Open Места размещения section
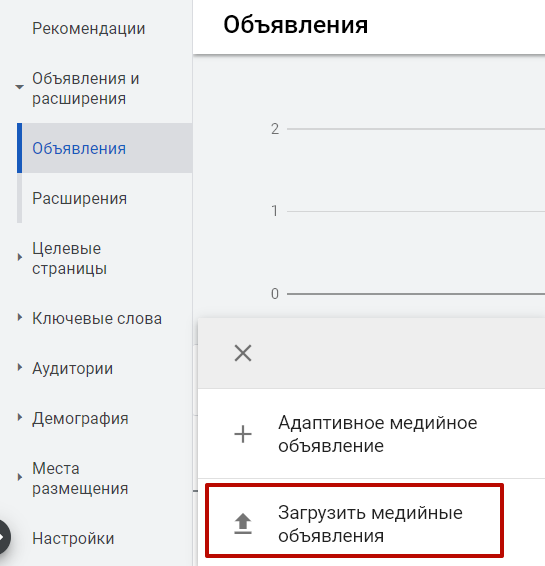 (80, 478)
